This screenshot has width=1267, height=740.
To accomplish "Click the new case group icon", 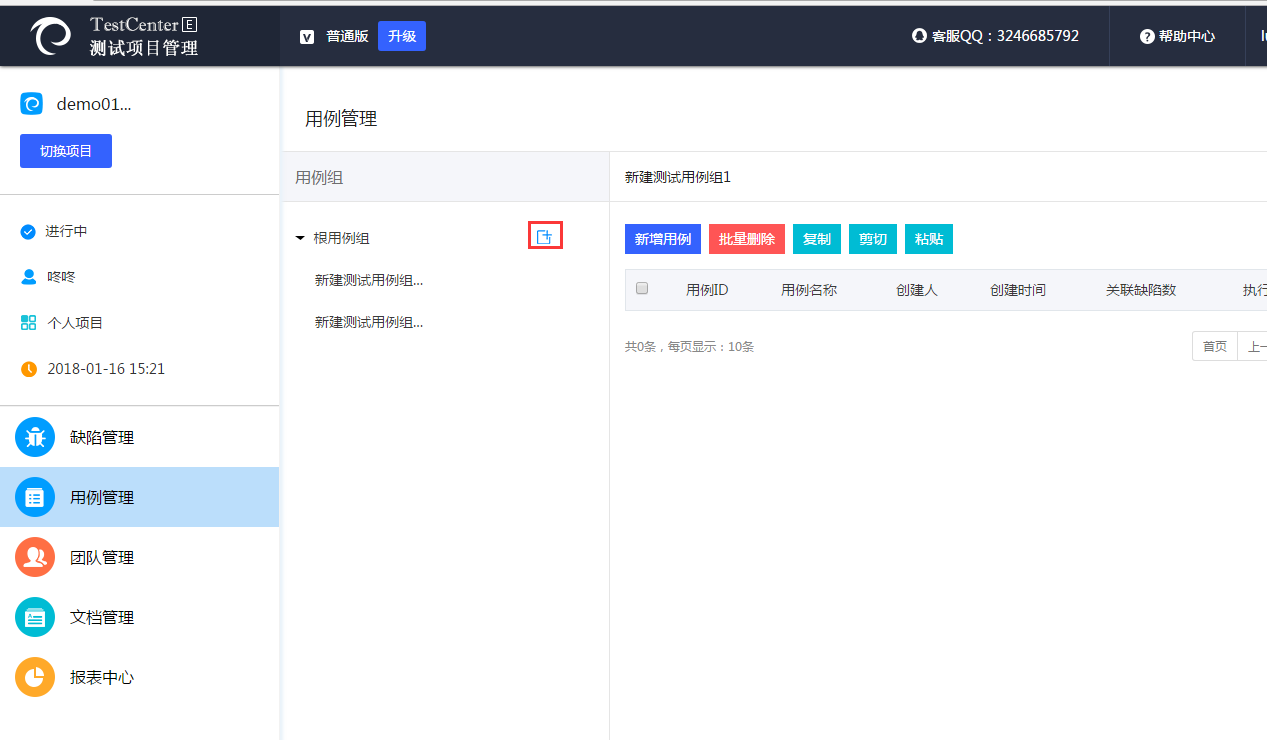I will 545,237.
